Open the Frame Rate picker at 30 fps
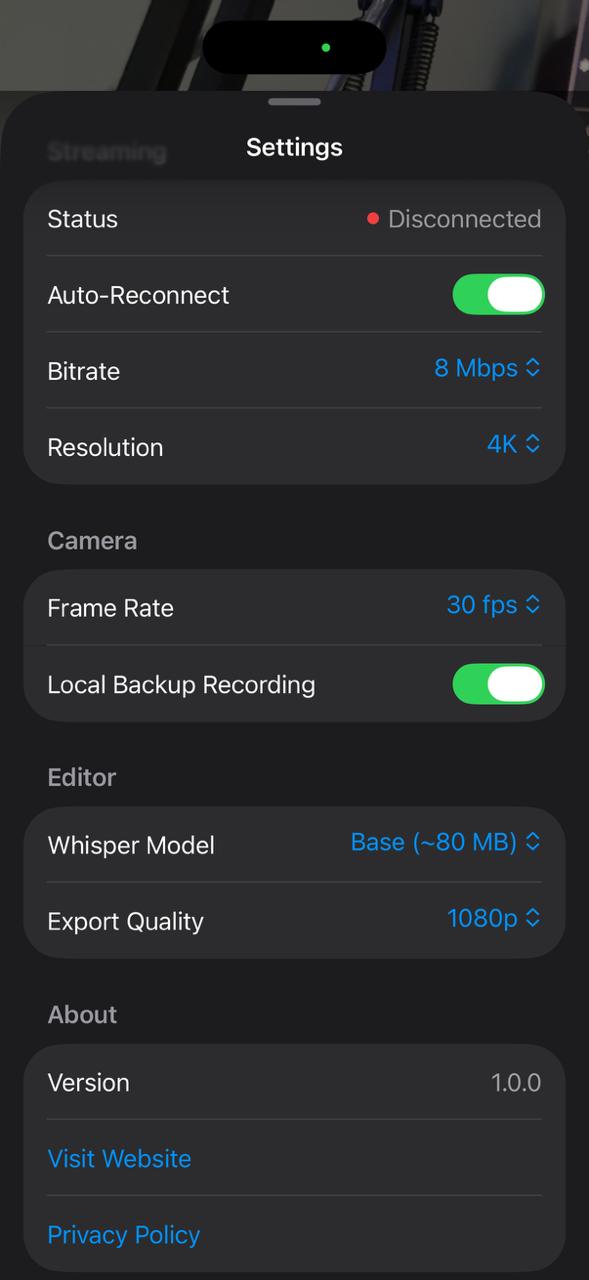This screenshot has width=589, height=1280. click(x=494, y=604)
